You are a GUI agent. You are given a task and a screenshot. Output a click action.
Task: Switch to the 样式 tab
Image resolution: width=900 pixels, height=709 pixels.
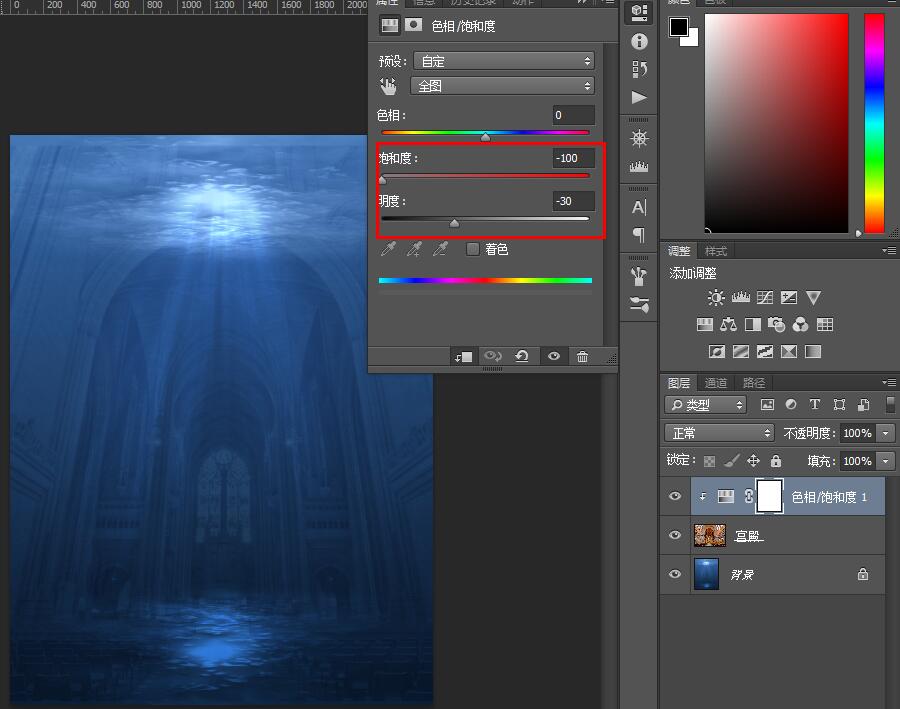(x=715, y=251)
